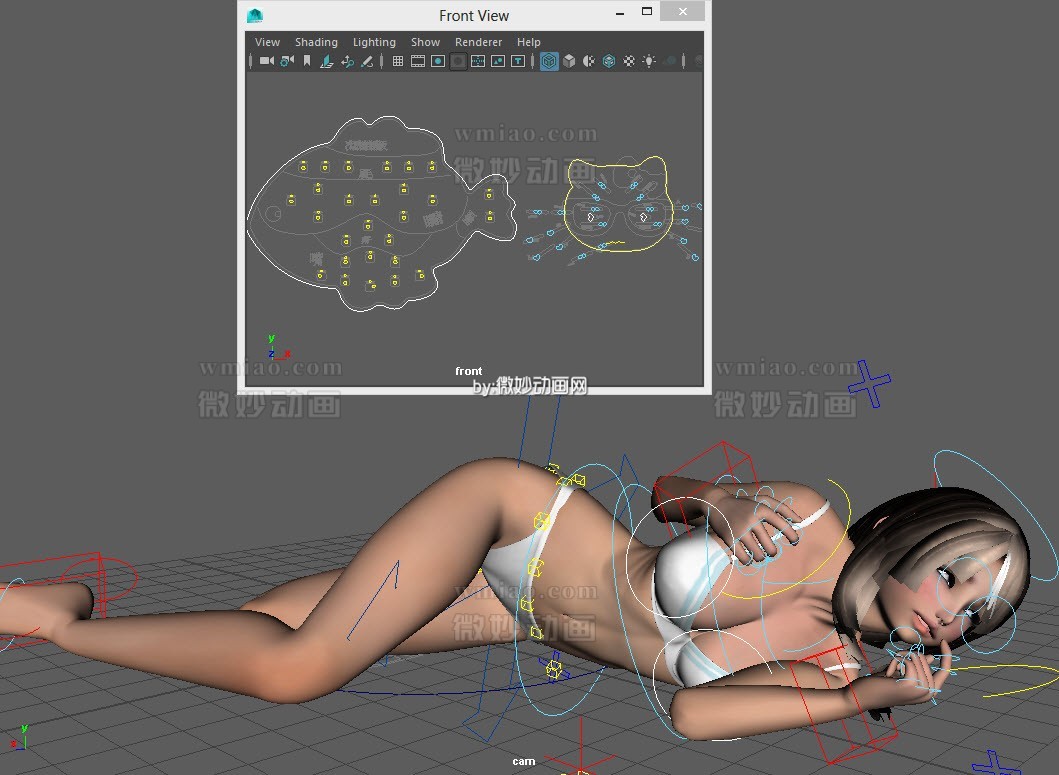Select the camera selection icon in the viewport toolbar
The width and height of the screenshot is (1059, 775).
[265, 61]
